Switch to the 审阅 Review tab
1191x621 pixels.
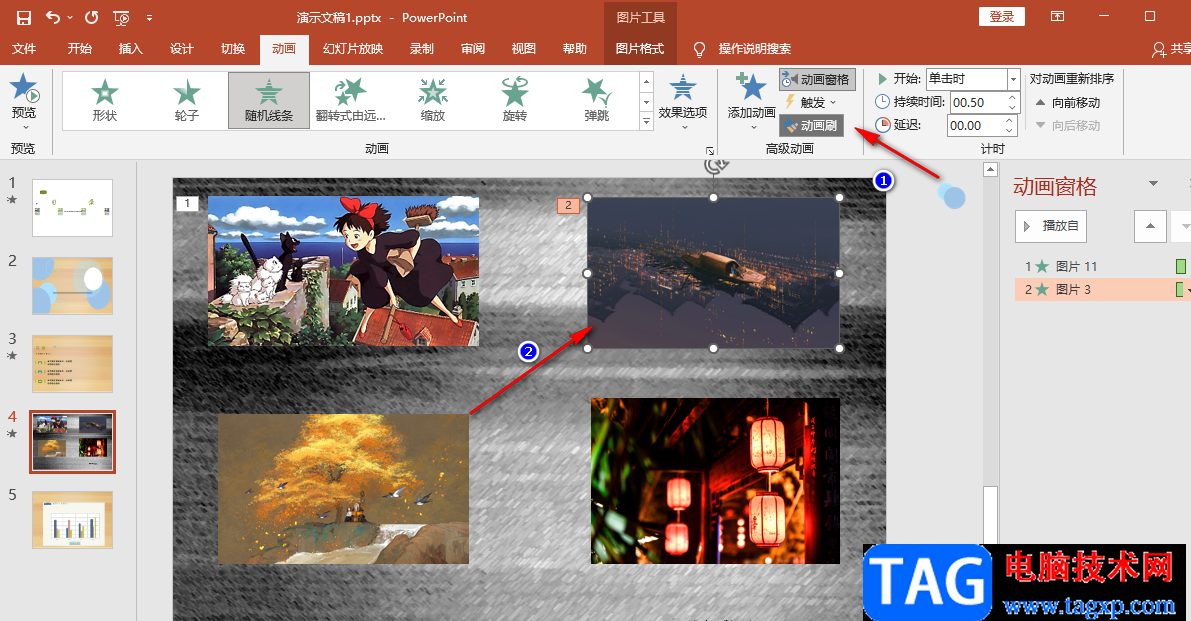[x=472, y=49]
